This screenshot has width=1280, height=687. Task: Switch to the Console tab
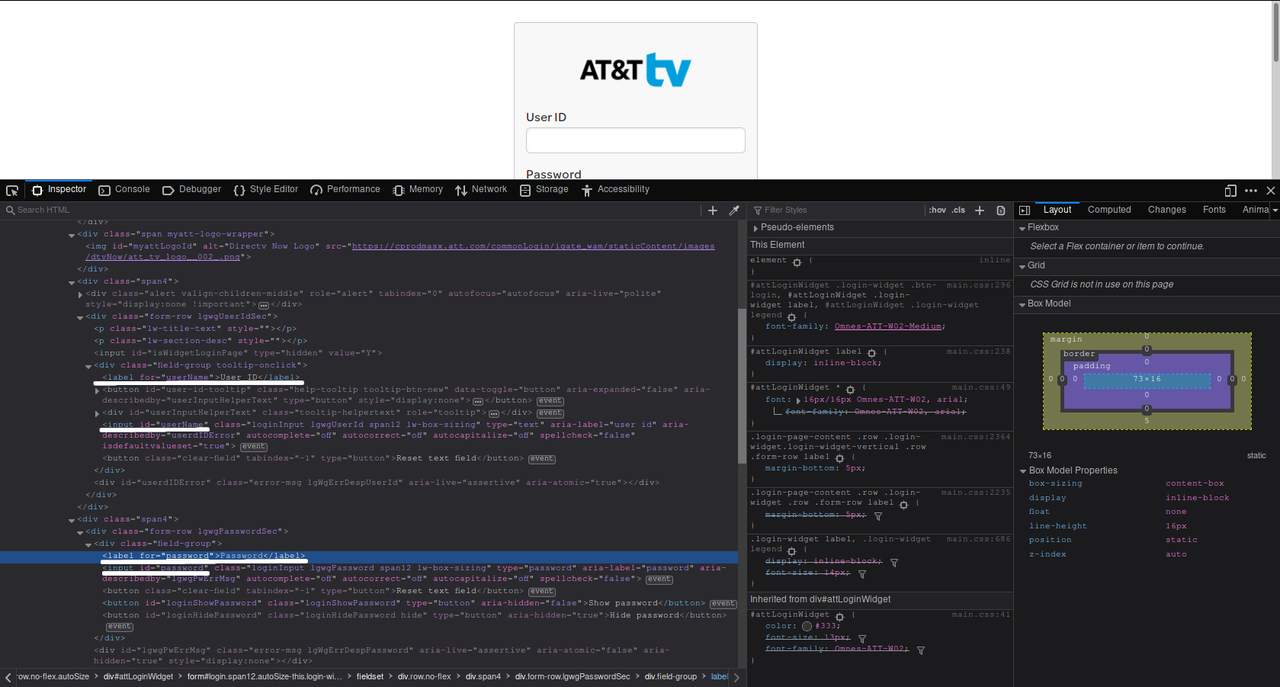(x=123, y=190)
